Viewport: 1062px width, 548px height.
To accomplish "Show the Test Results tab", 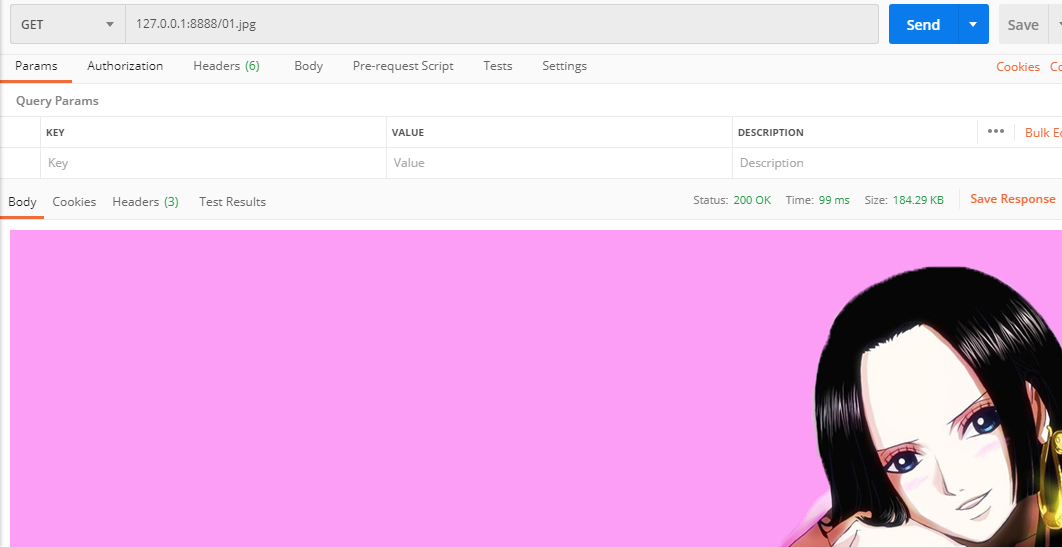I will 232,202.
